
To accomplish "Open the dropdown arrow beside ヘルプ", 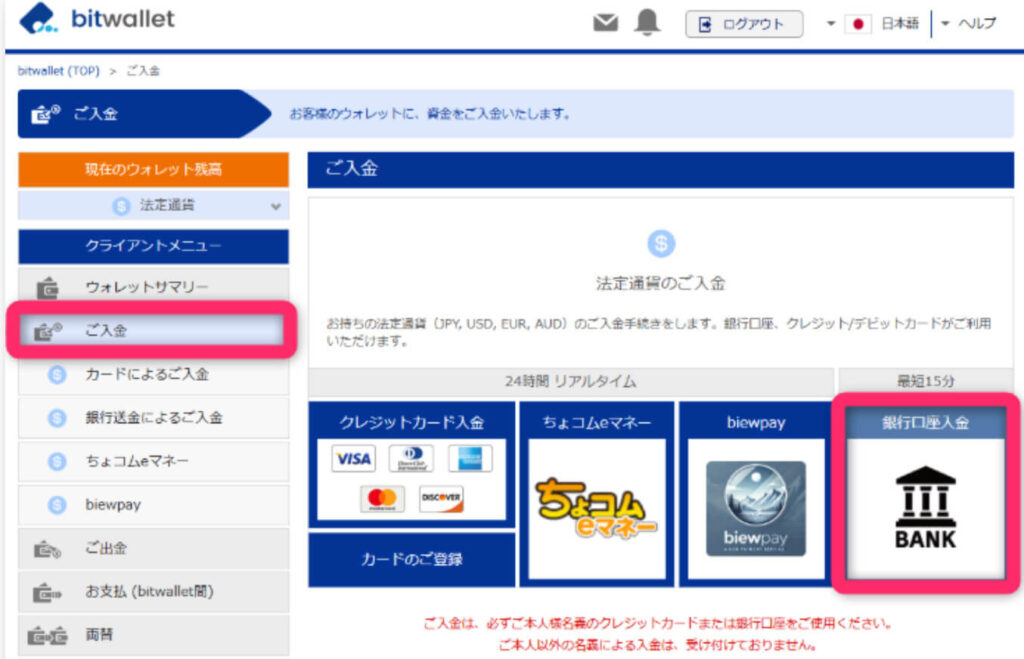I will [944, 22].
